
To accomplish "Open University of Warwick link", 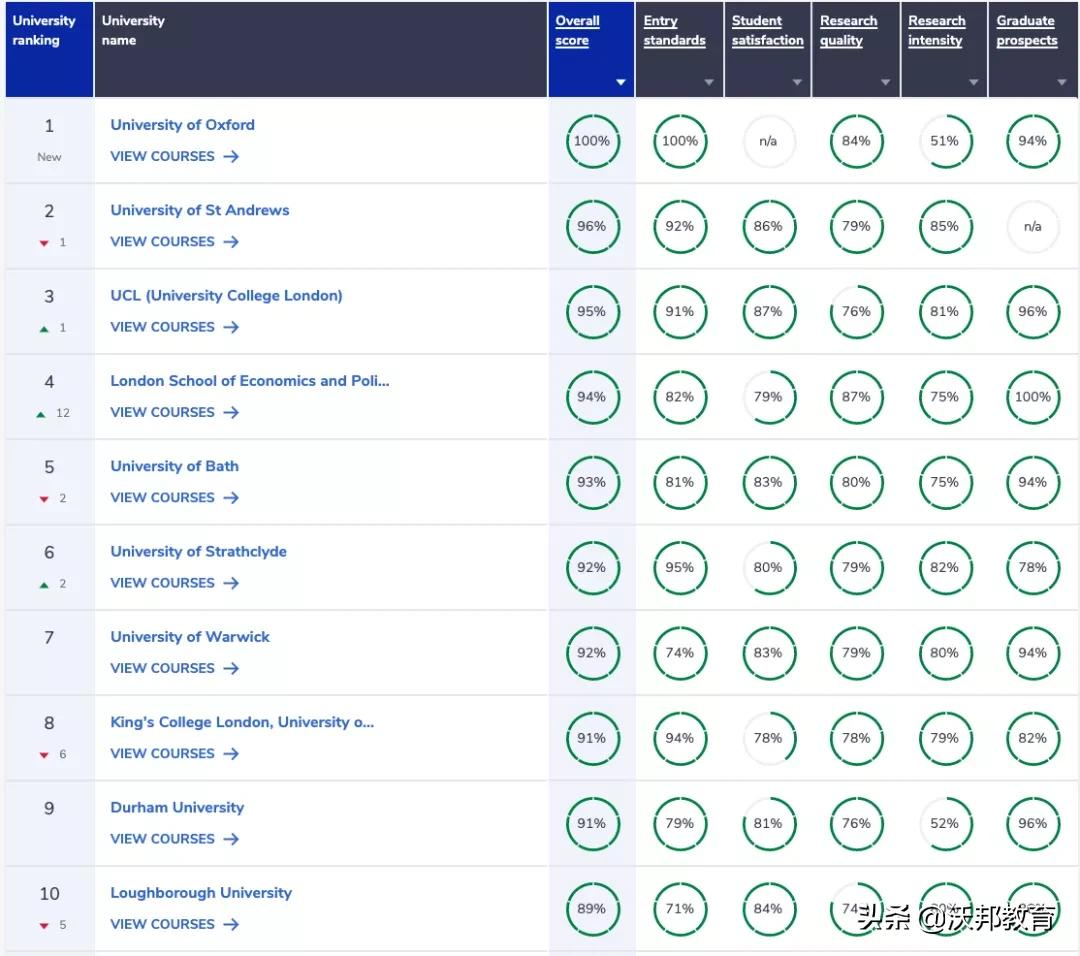I will click(190, 637).
